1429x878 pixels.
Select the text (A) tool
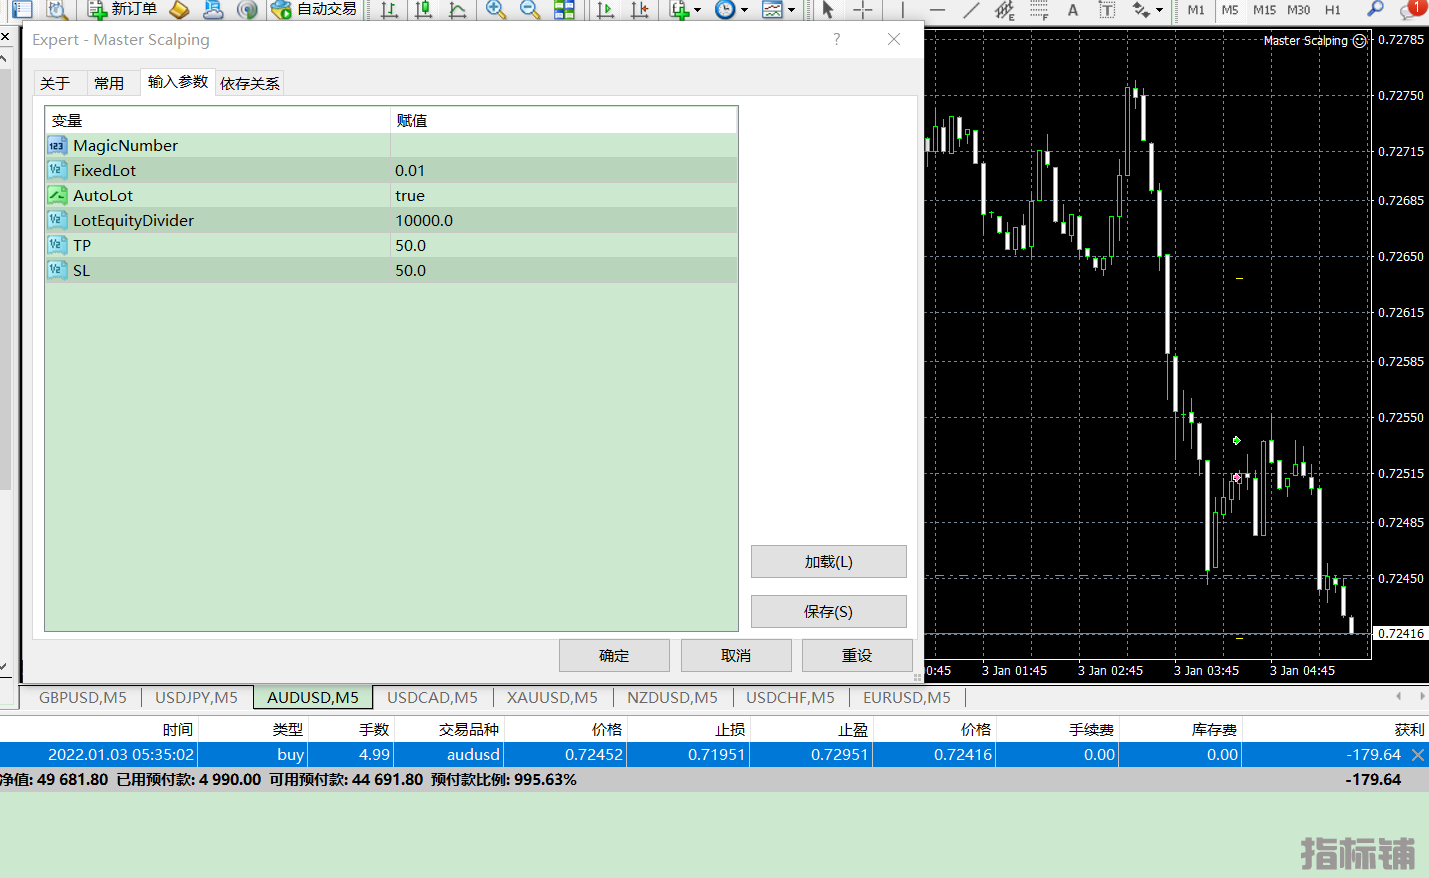pyautogui.click(x=1073, y=10)
